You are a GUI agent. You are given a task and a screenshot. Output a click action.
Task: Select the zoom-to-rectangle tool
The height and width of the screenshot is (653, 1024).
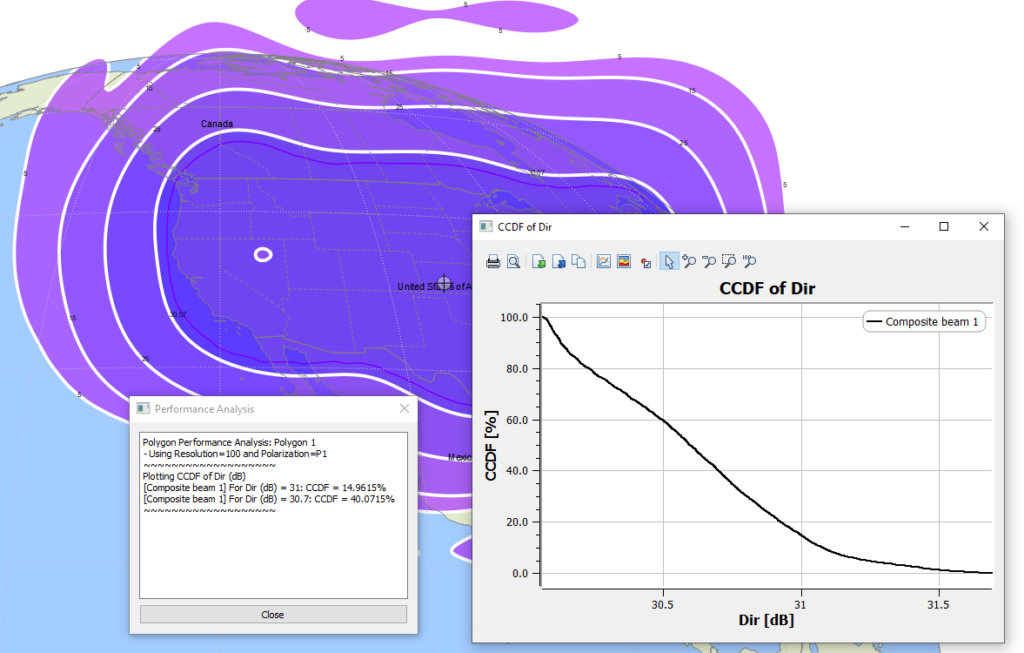tap(730, 262)
